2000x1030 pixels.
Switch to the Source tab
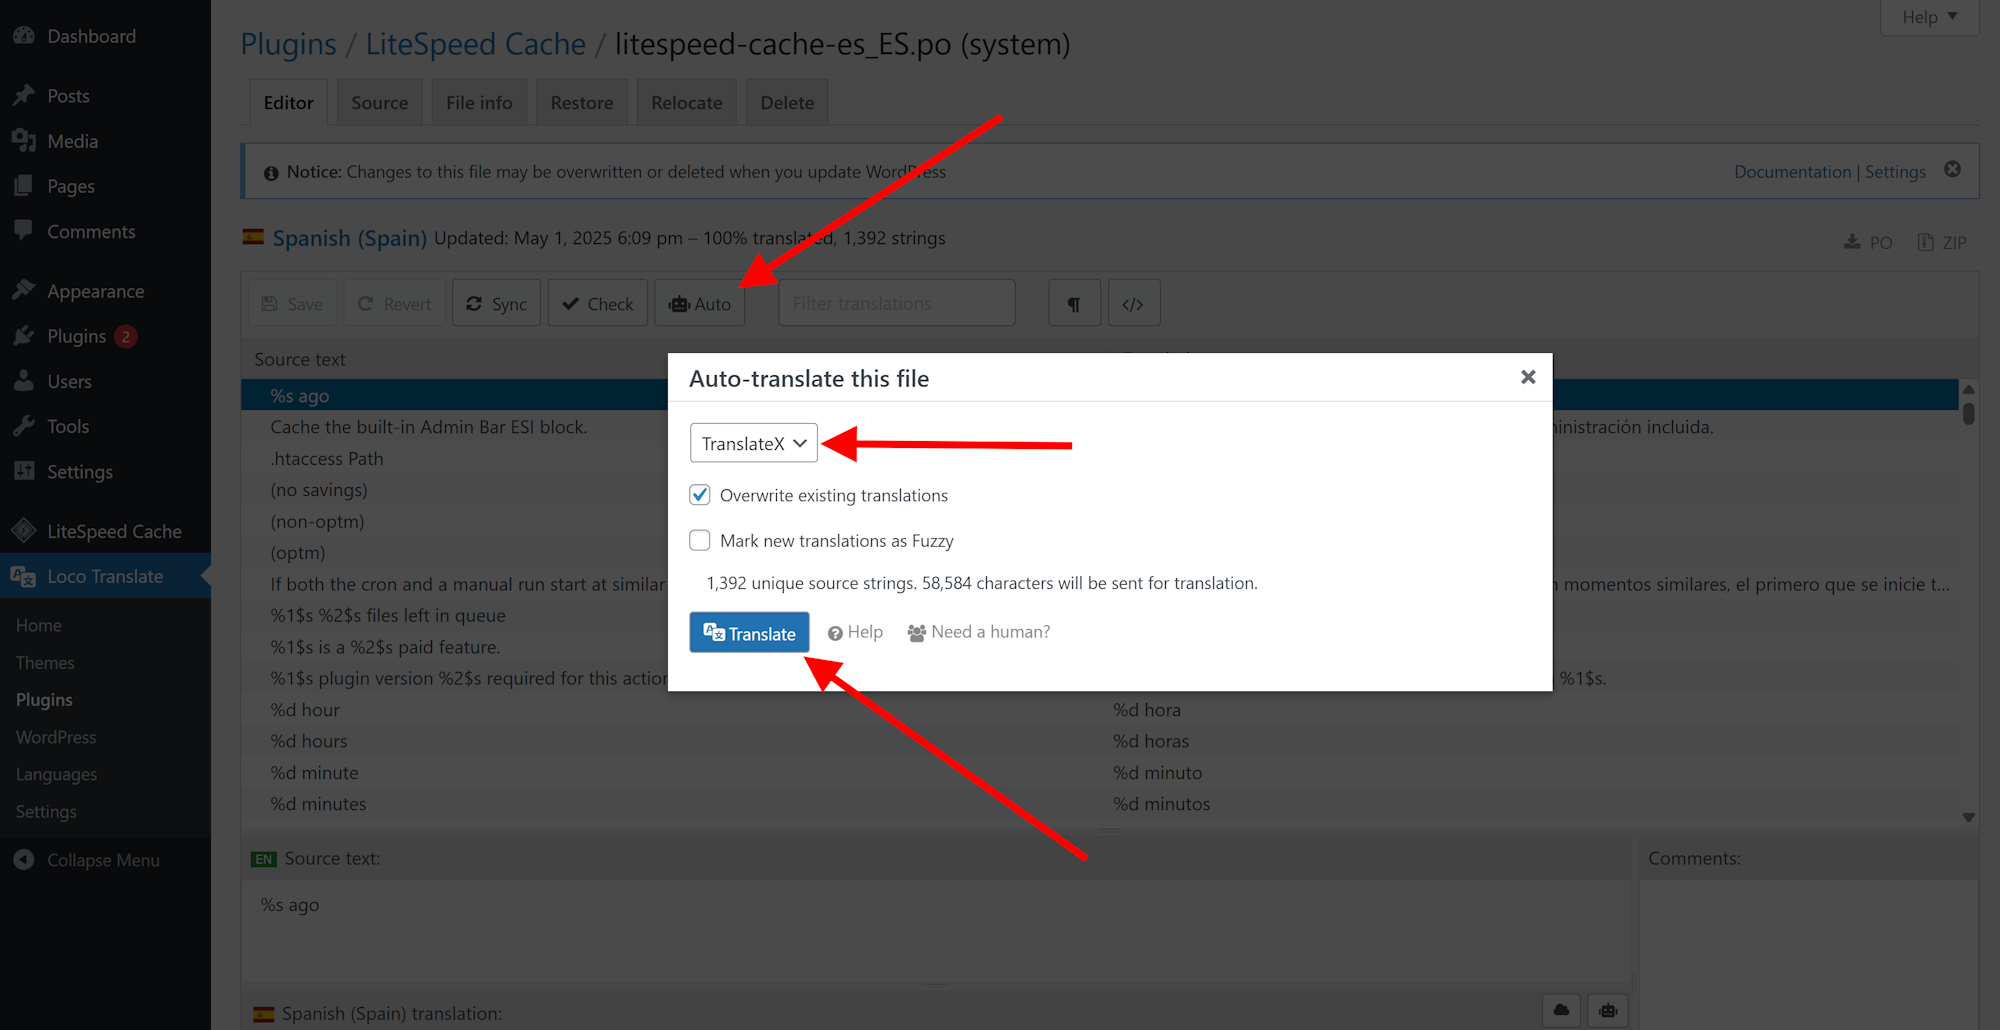tap(380, 103)
